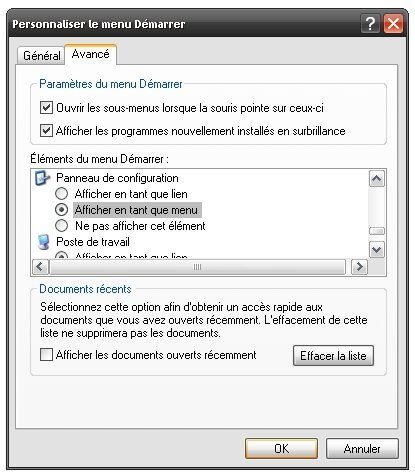Click the list's scroll up arrow

pyautogui.click(x=377, y=179)
